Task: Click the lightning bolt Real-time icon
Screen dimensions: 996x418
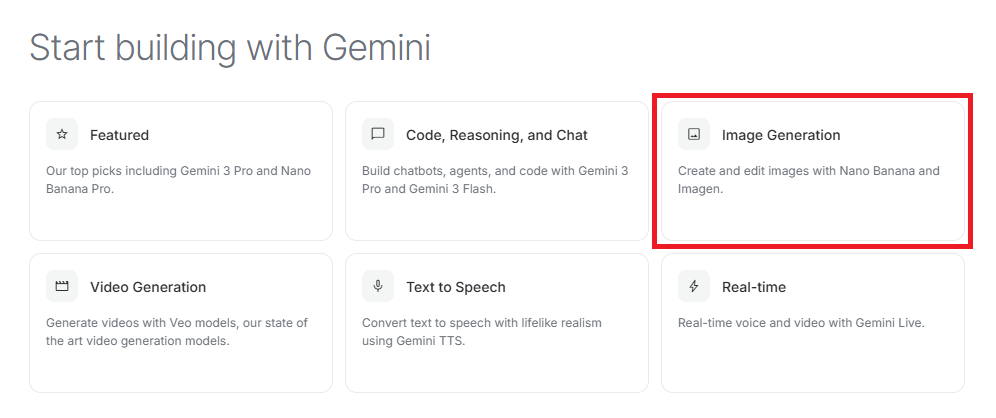Action: pos(694,286)
